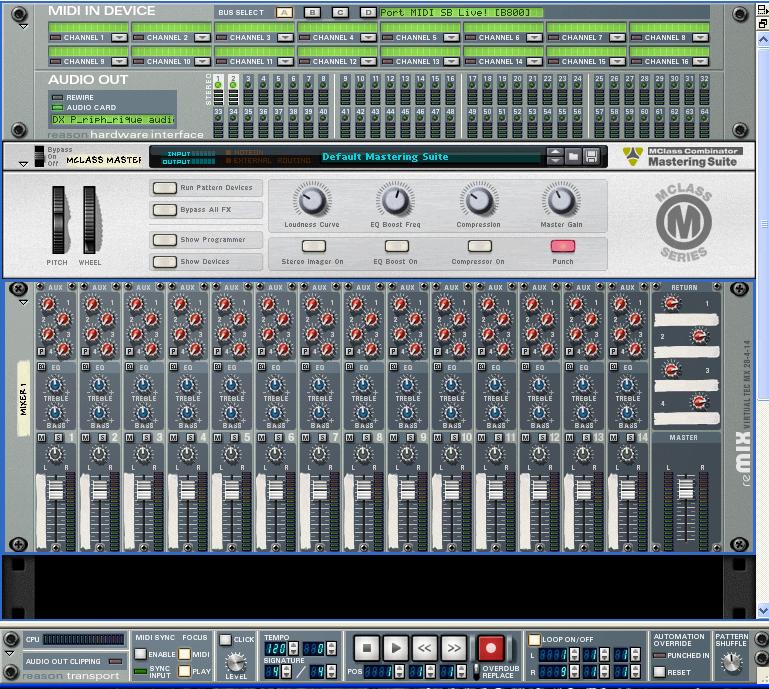Select MIDI bus A

tap(284, 13)
